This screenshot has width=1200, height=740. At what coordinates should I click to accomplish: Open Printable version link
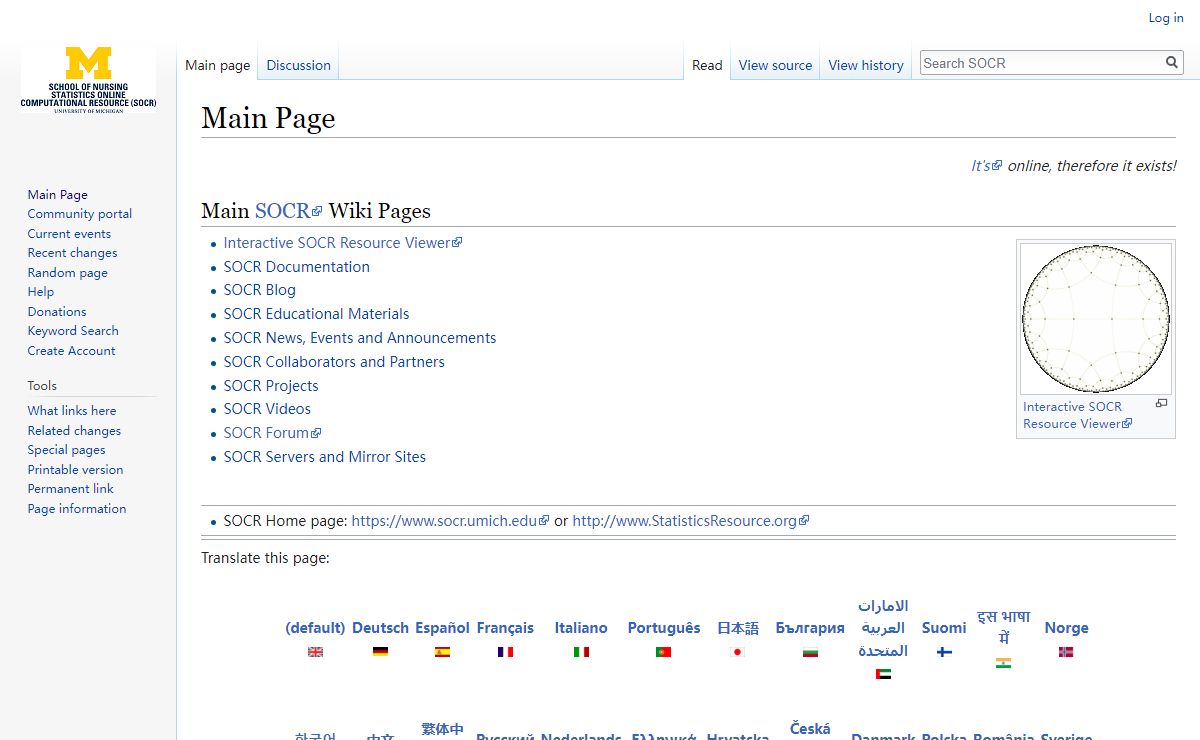pos(75,470)
